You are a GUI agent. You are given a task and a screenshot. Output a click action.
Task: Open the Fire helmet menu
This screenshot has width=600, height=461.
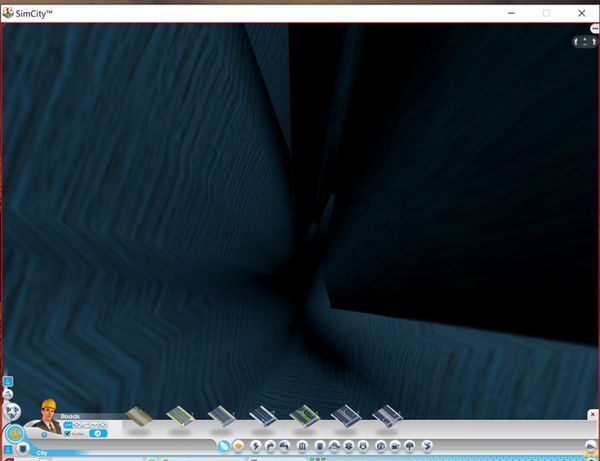click(334, 446)
